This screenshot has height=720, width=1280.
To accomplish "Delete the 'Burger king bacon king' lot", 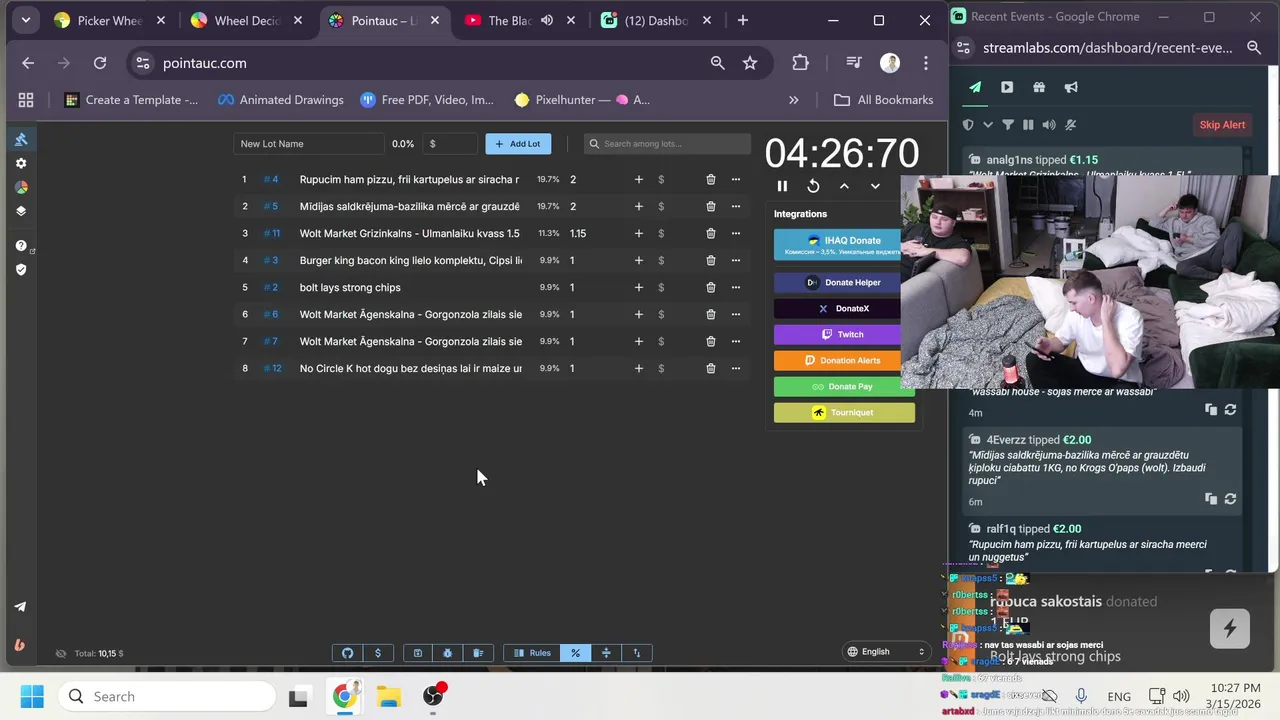I will click(711, 260).
